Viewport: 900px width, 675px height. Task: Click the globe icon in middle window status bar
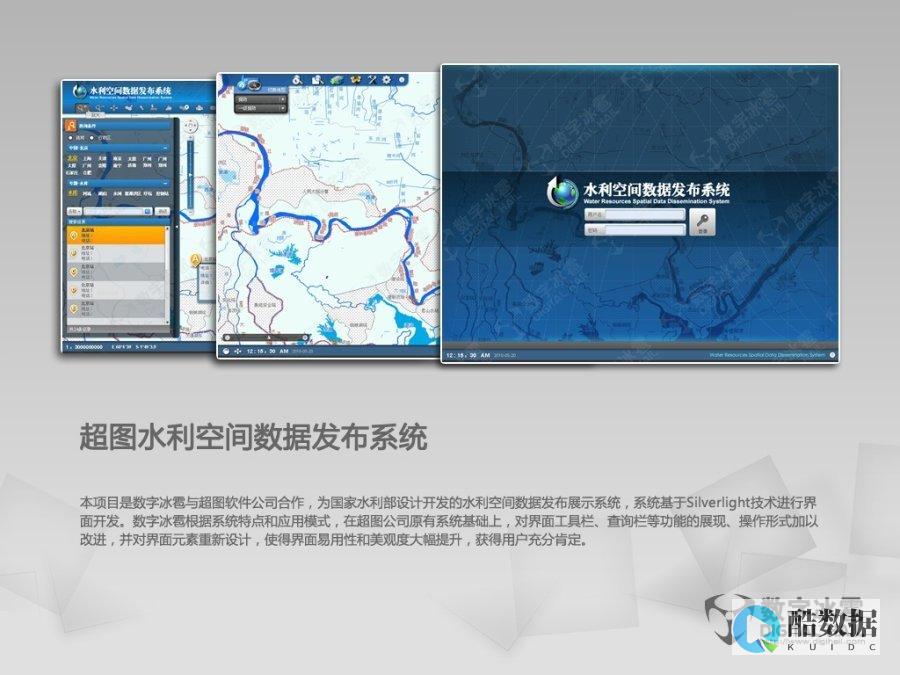coord(226,351)
